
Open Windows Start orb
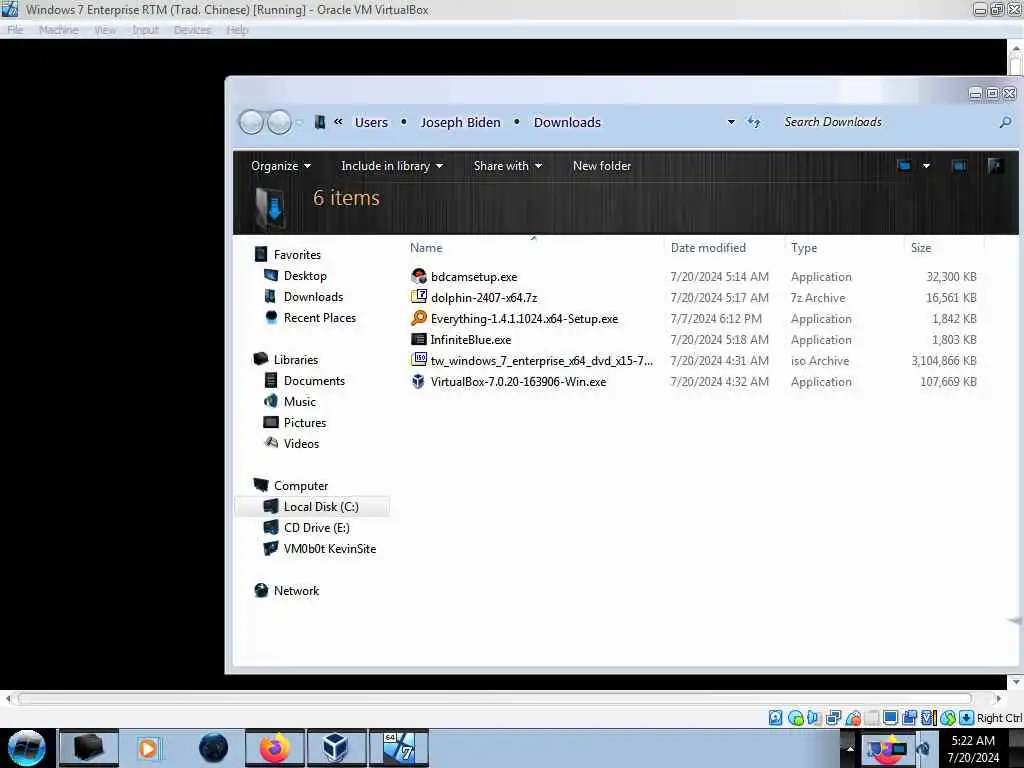[27, 748]
